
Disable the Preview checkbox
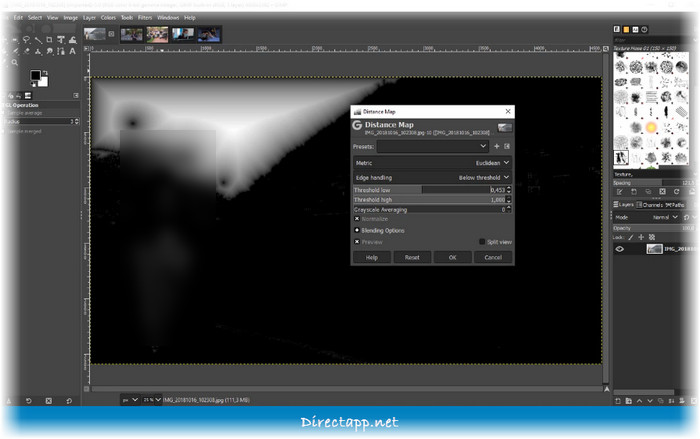[x=357, y=242]
